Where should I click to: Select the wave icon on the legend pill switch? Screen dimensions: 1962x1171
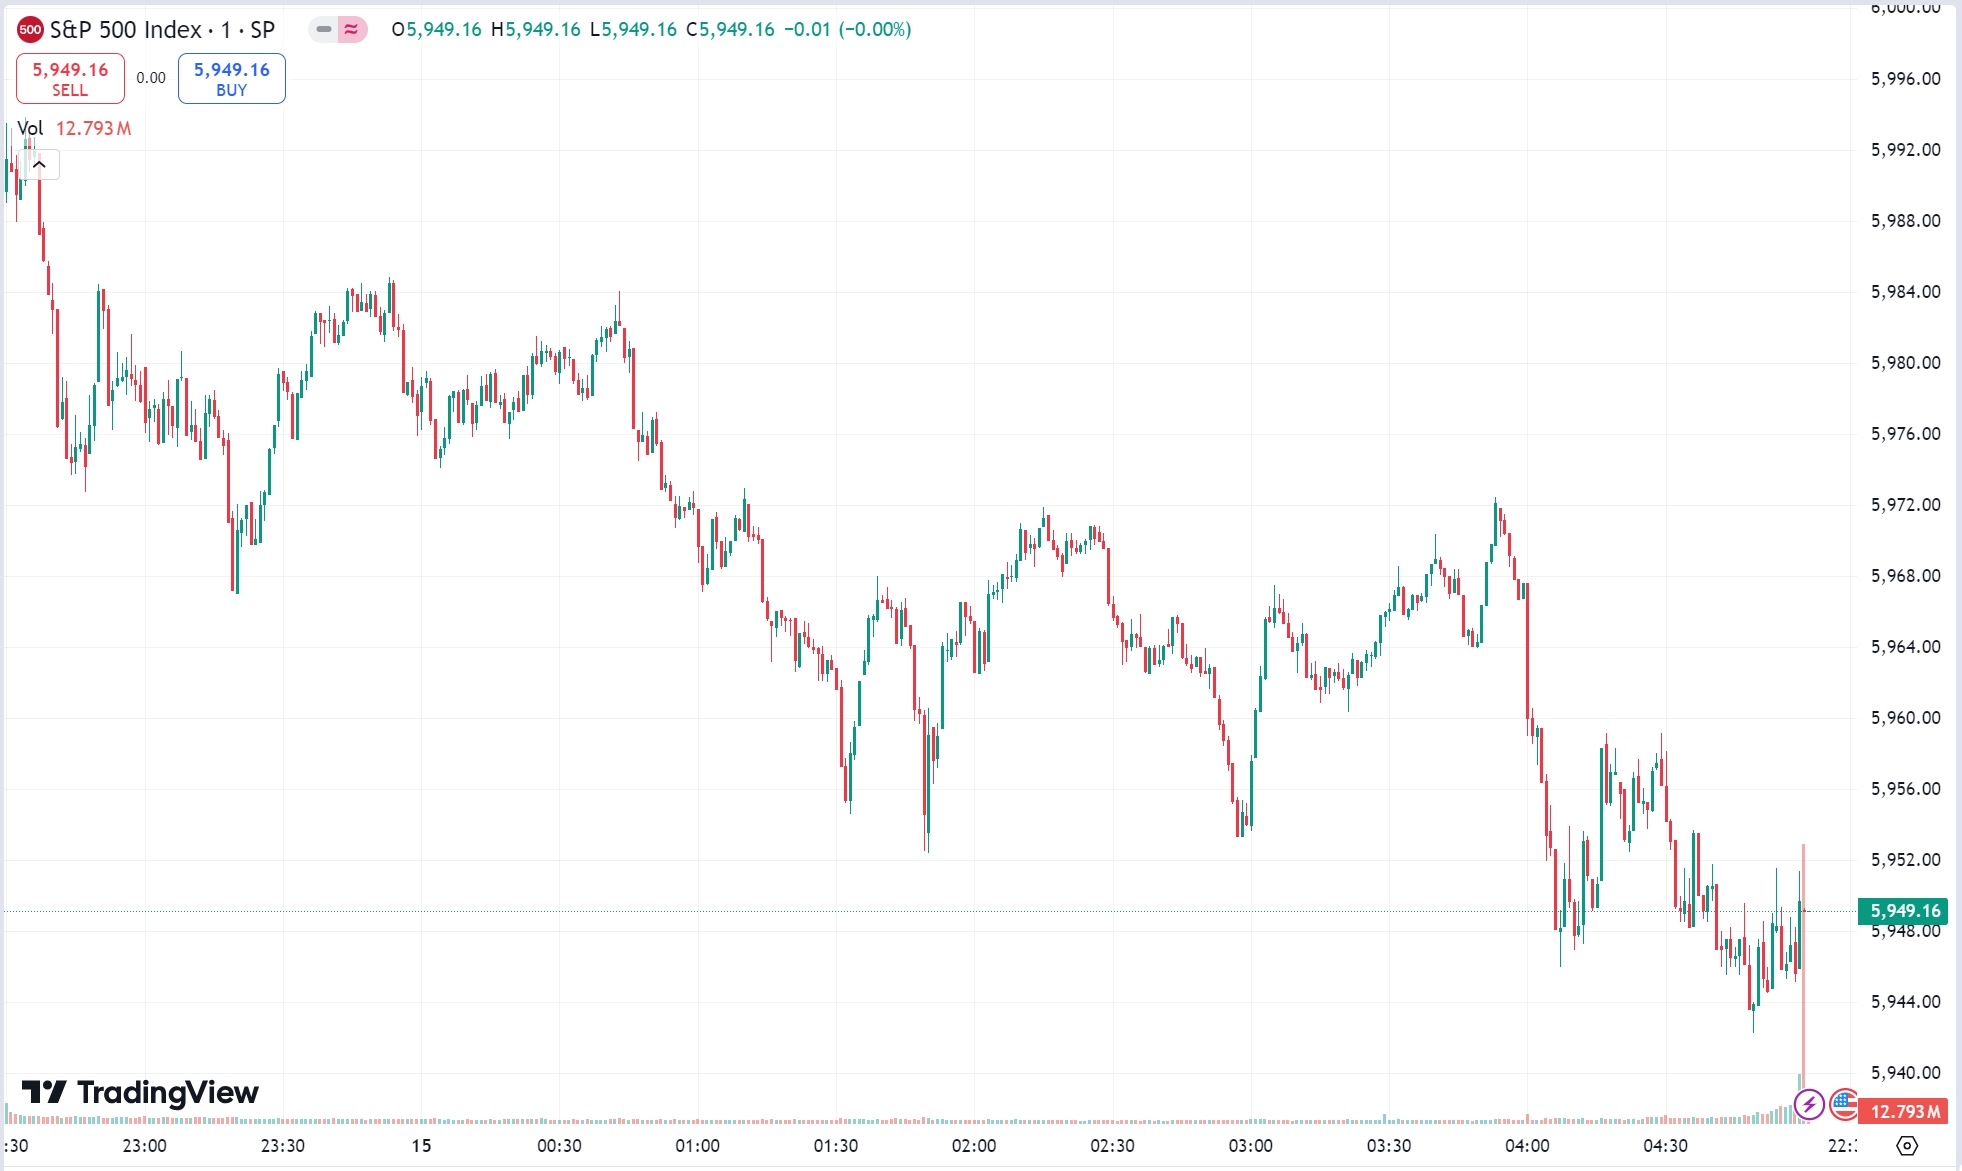click(350, 30)
